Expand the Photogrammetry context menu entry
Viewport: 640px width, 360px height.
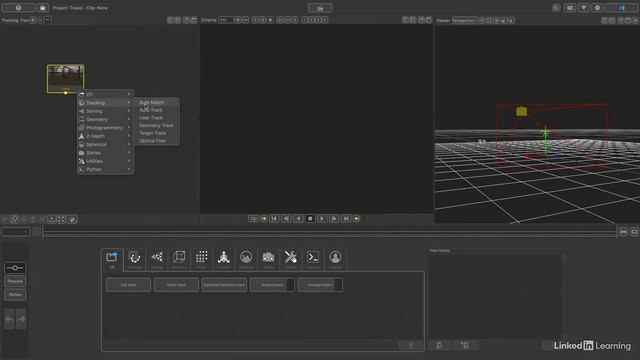point(106,128)
